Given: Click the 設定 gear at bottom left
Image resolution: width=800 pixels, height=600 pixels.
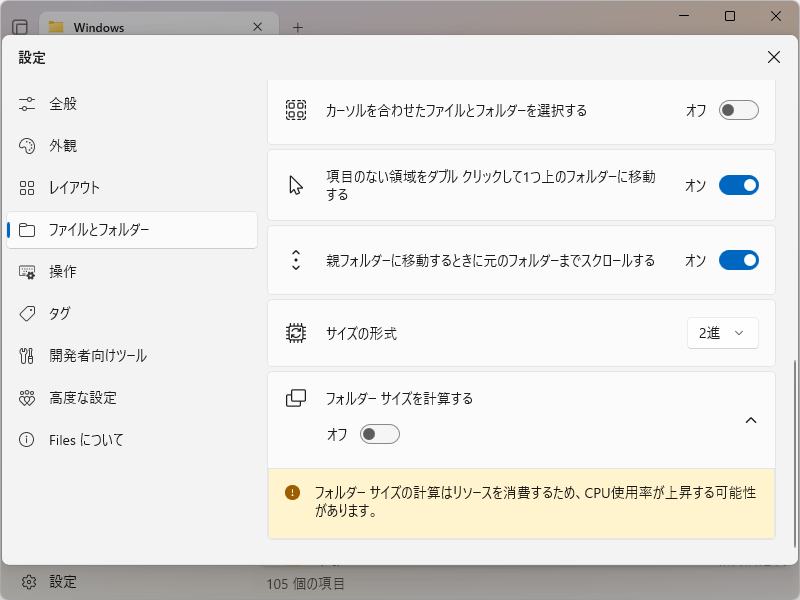Looking at the screenshot, I should [x=29, y=581].
